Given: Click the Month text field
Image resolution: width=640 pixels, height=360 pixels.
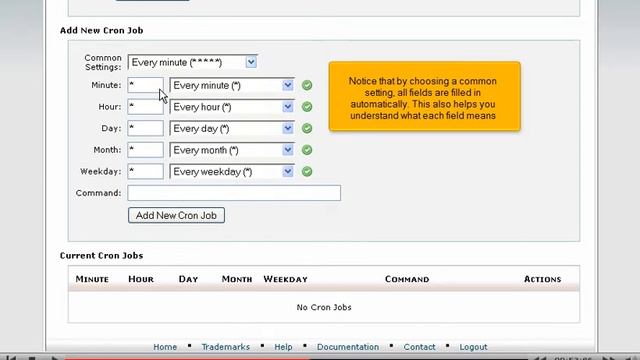Looking at the screenshot, I should point(145,150).
